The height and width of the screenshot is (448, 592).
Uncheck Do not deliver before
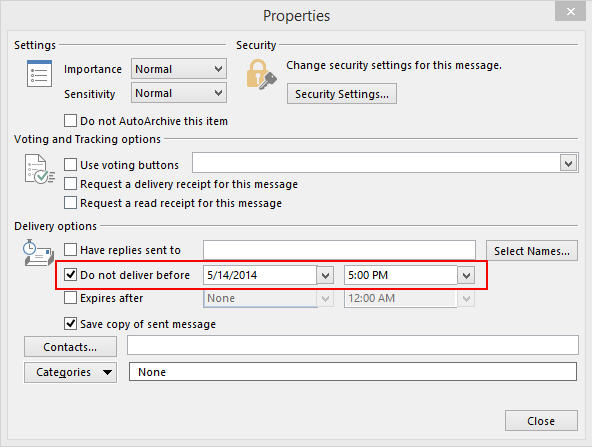pyautogui.click(x=70, y=274)
